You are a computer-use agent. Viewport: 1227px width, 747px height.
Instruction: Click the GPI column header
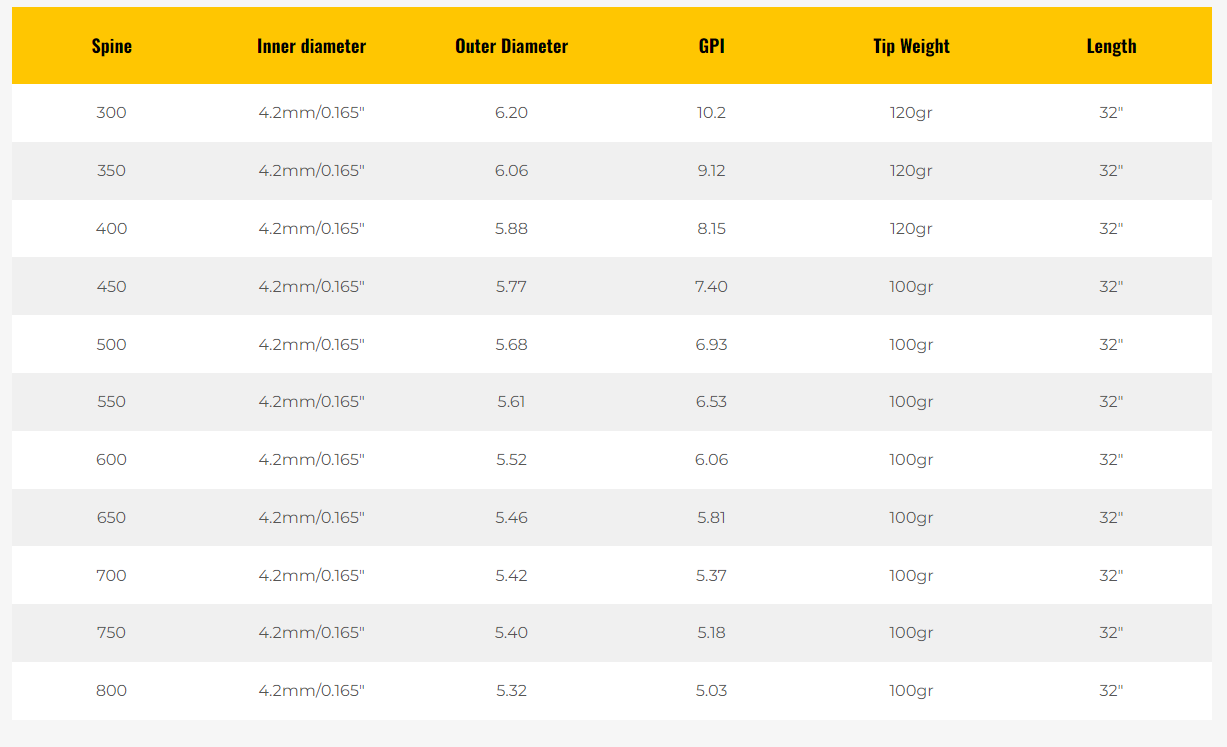(x=711, y=46)
